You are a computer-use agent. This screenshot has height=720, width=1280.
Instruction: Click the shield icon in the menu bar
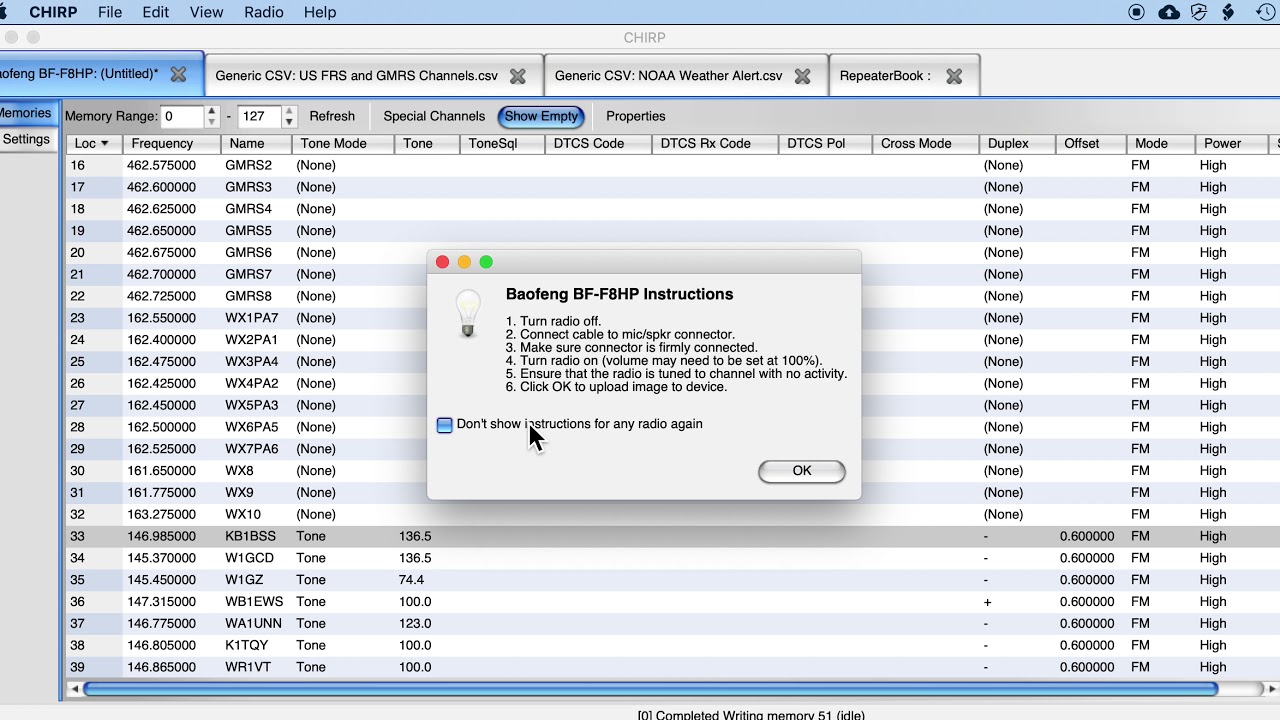[1199, 12]
